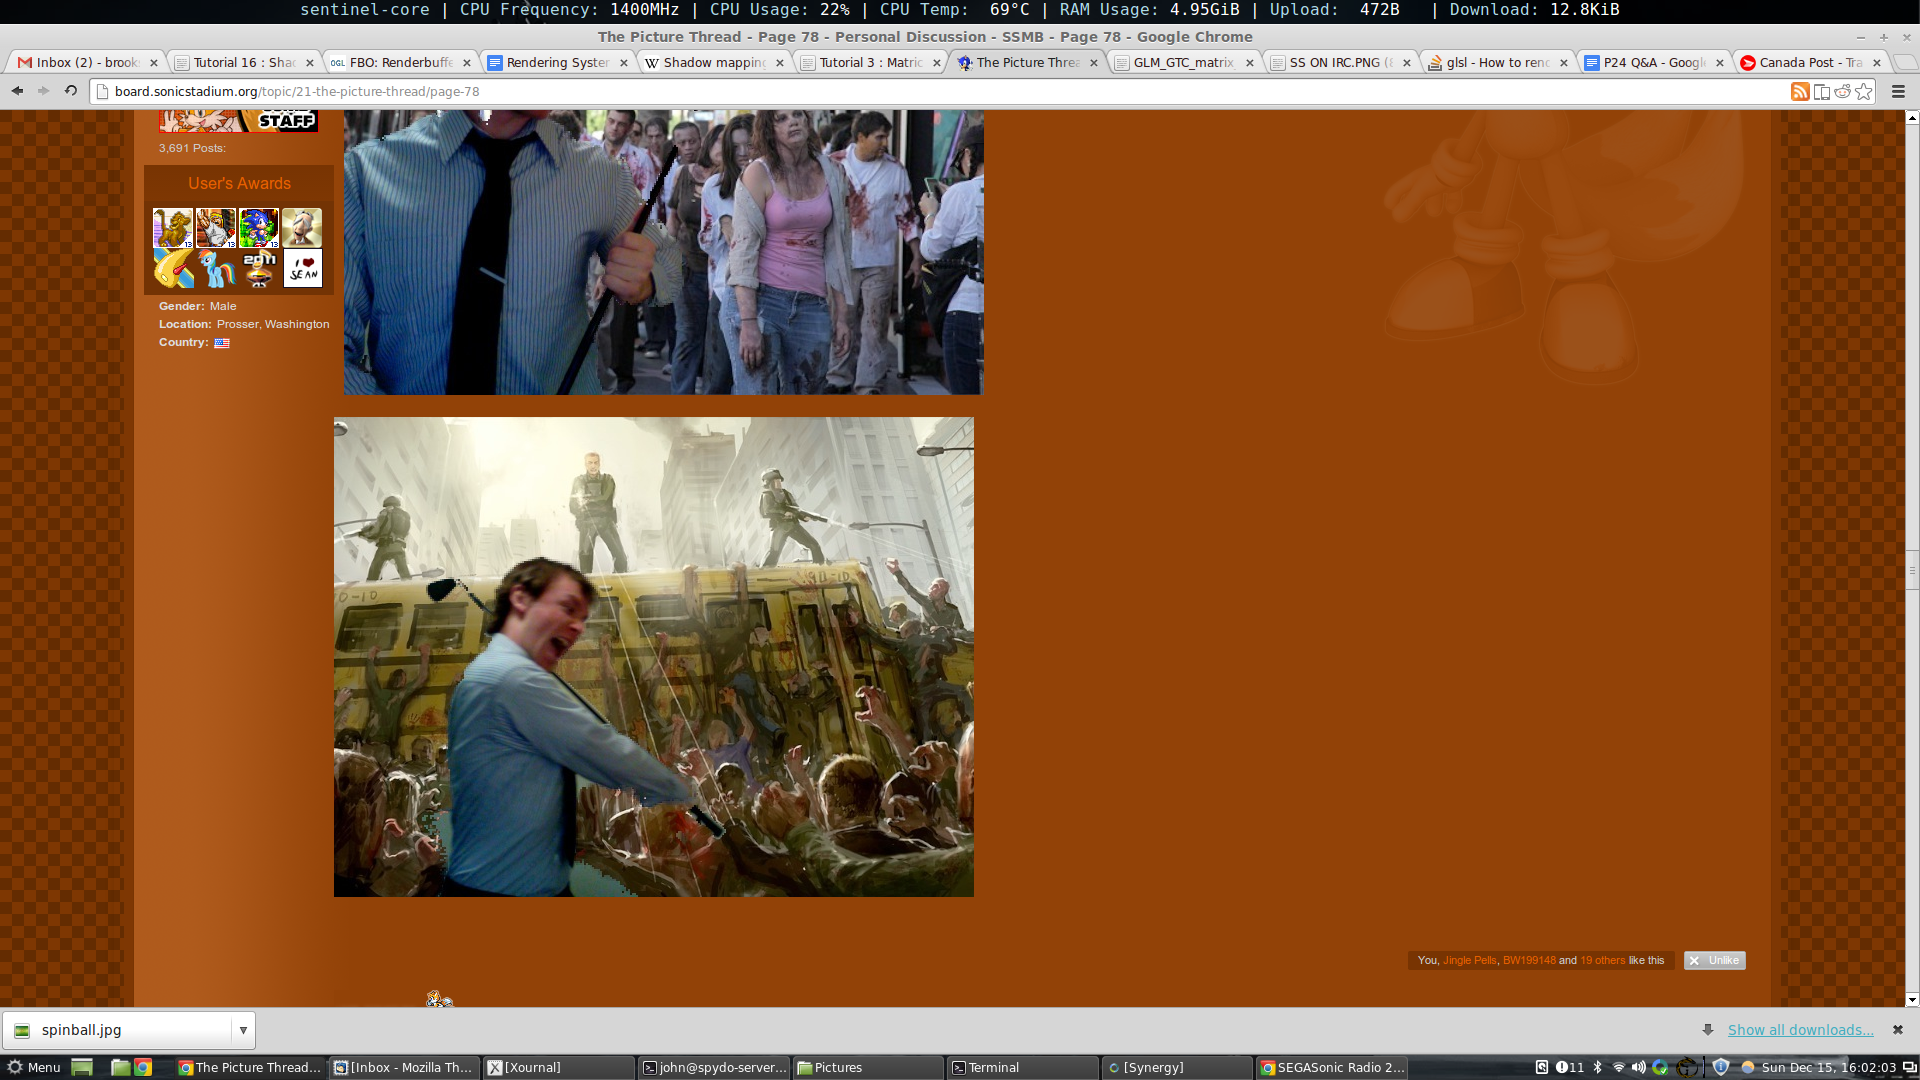This screenshot has width=1920, height=1080.
Task: Switch to Mozilla Thunderbird Inbox taskbar window
Action: [x=405, y=1067]
